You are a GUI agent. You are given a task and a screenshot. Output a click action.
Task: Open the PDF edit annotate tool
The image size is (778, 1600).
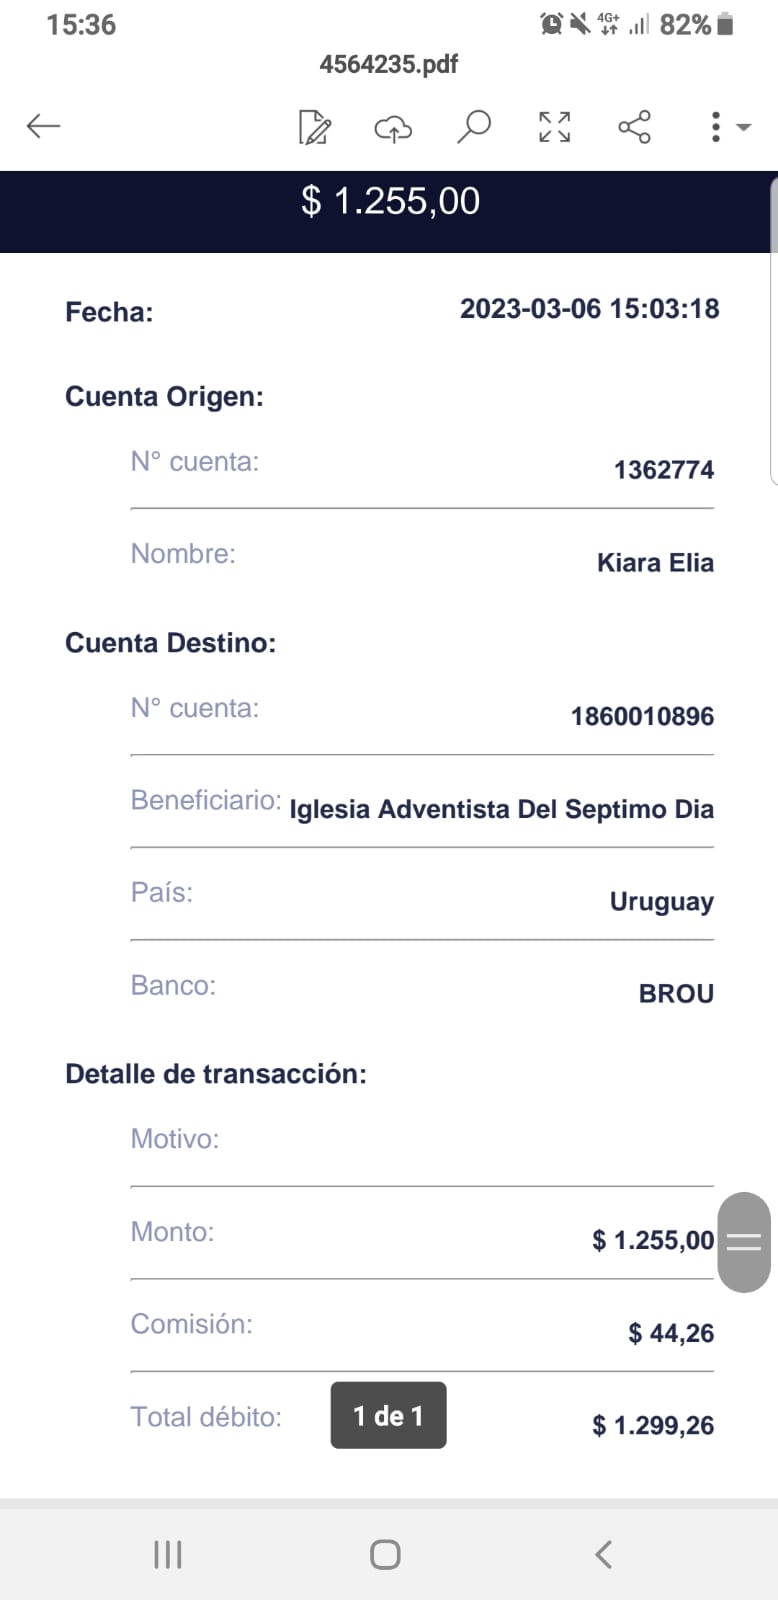tap(315, 128)
